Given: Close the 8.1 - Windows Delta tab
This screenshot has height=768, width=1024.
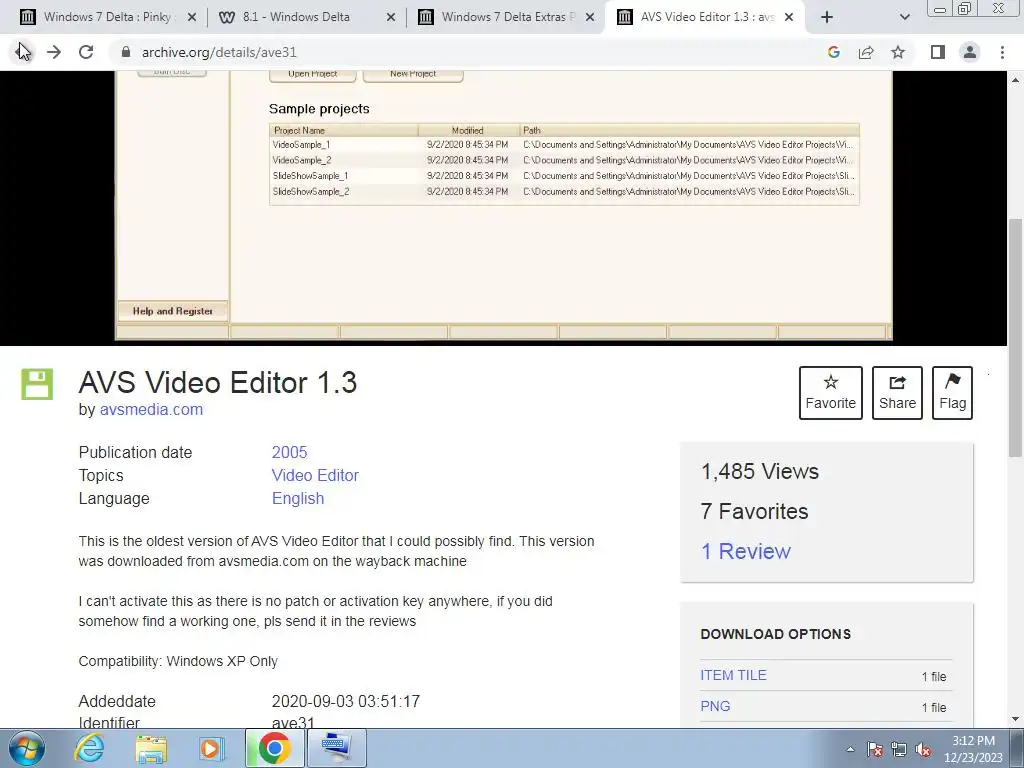Looking at the screenshot, I should click(x=391, y=17).
